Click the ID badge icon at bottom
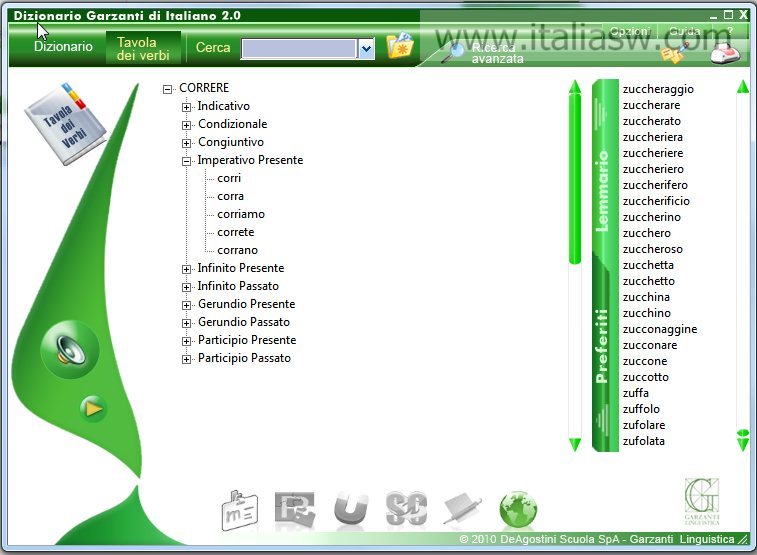Viewport: 757px width, 555px height. click(x=239, y=510)
